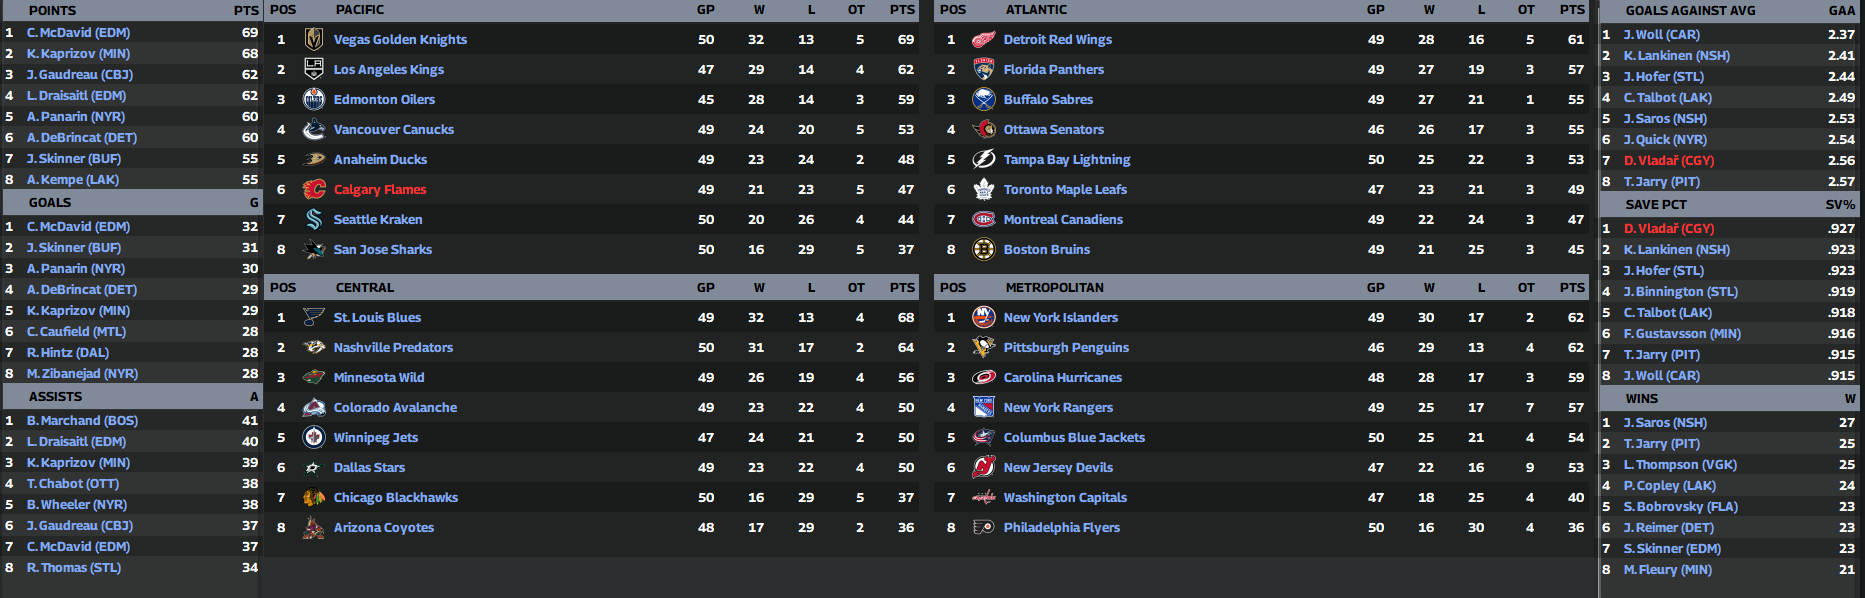Click the Metropolitan division header

click(x=1054, y=288)
